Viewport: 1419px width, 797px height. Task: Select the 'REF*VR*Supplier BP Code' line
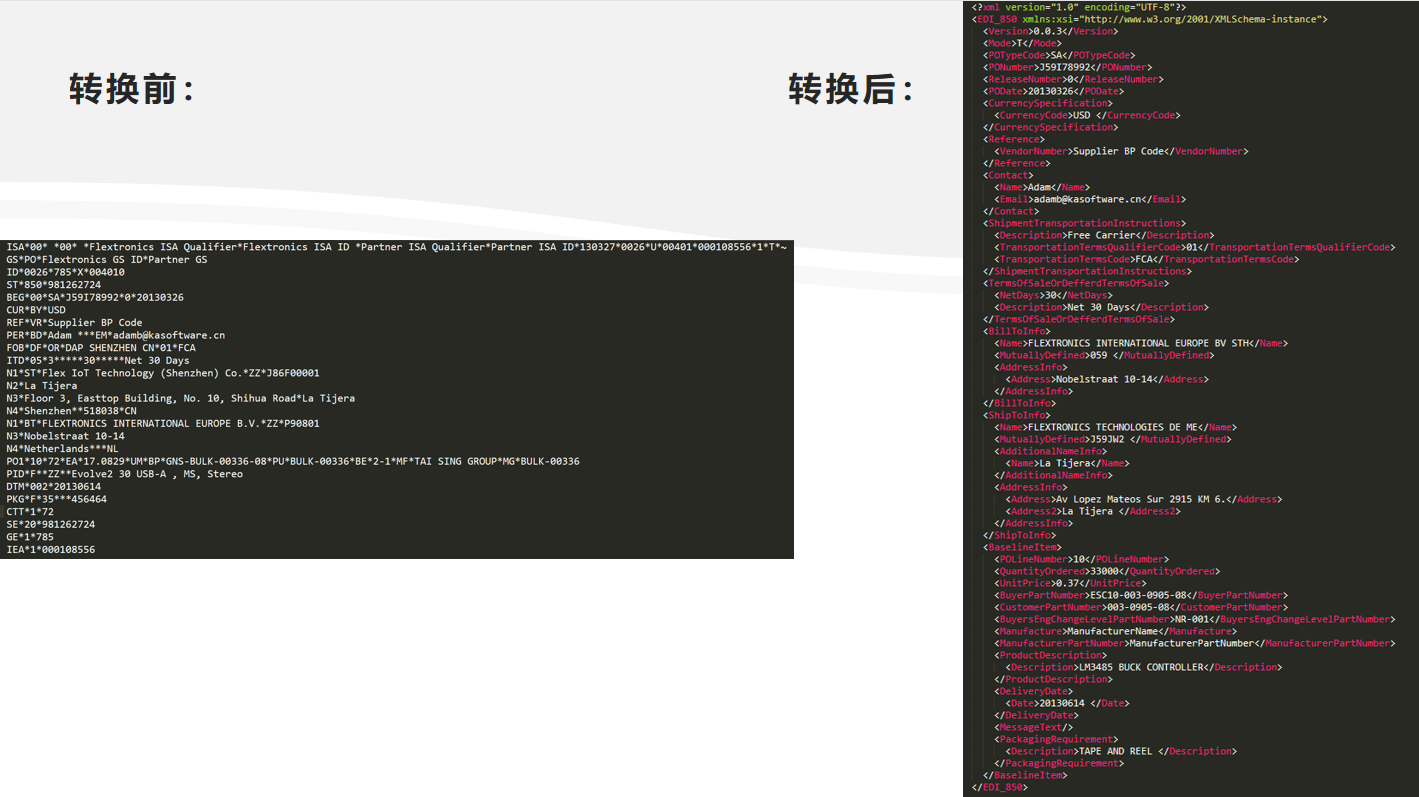click(74, 323)
